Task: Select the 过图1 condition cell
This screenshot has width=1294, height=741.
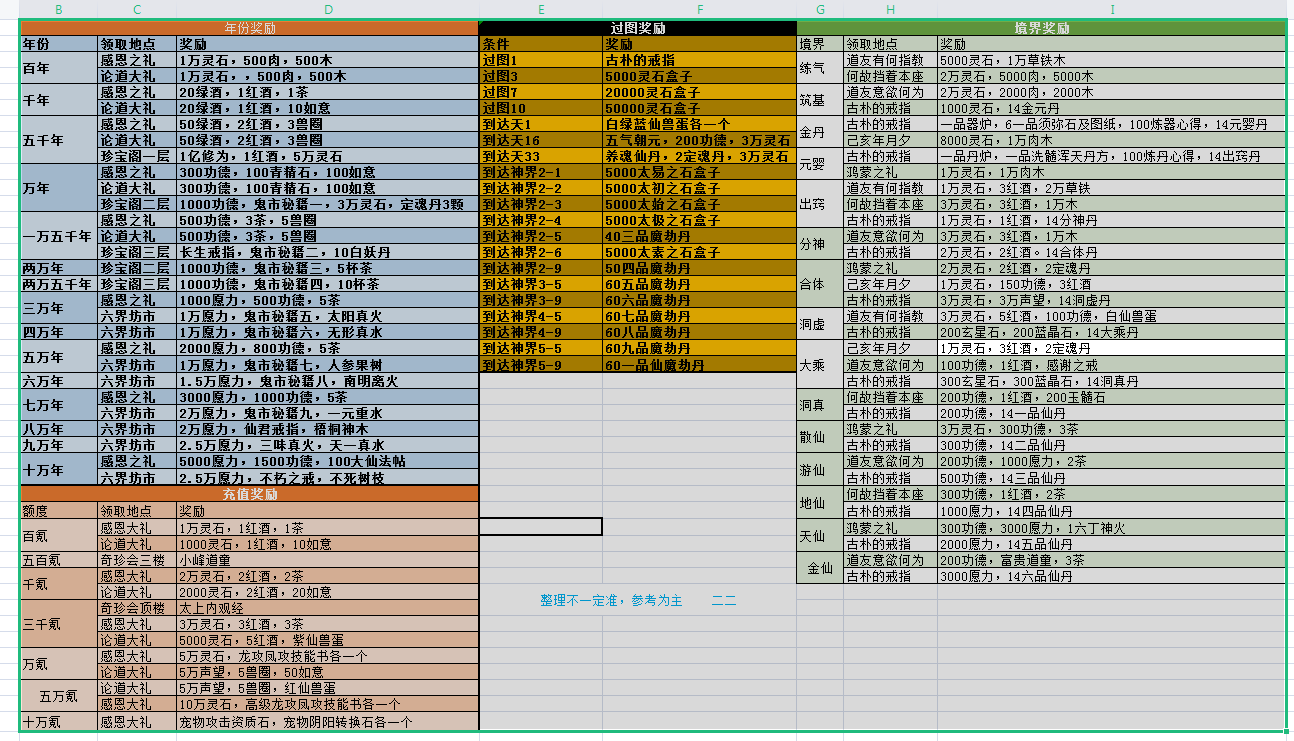Action: click(x=541, y=60)
